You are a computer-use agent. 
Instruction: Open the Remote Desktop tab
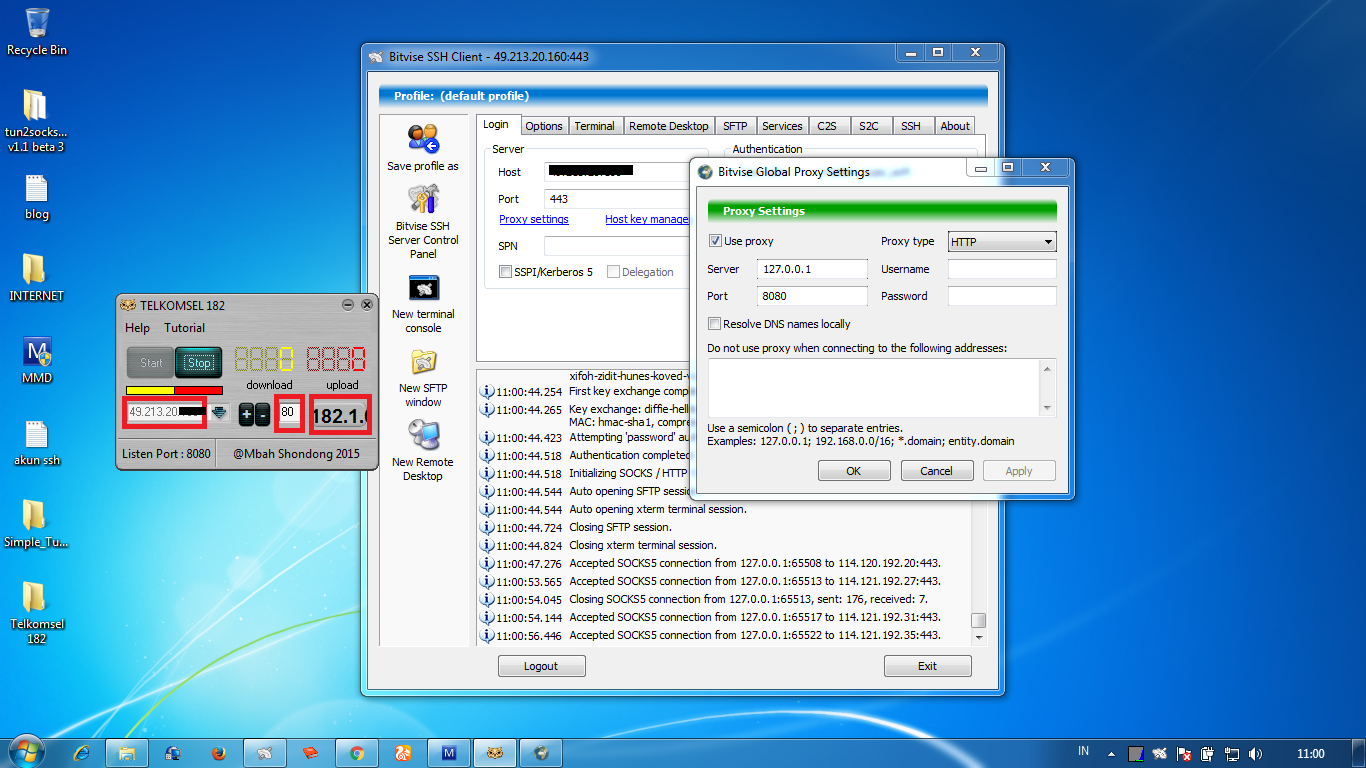[669, 126]
